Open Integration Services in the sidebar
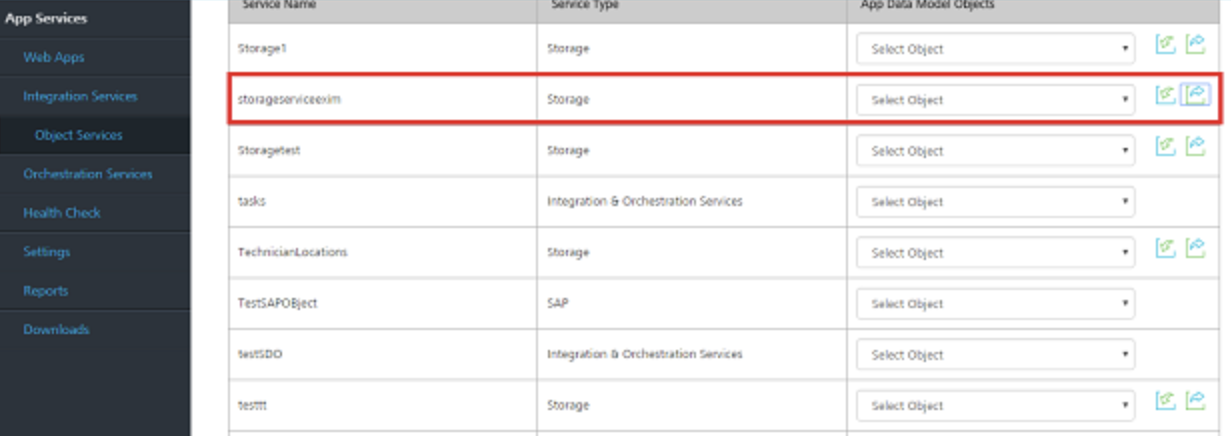 pos(80,97)
